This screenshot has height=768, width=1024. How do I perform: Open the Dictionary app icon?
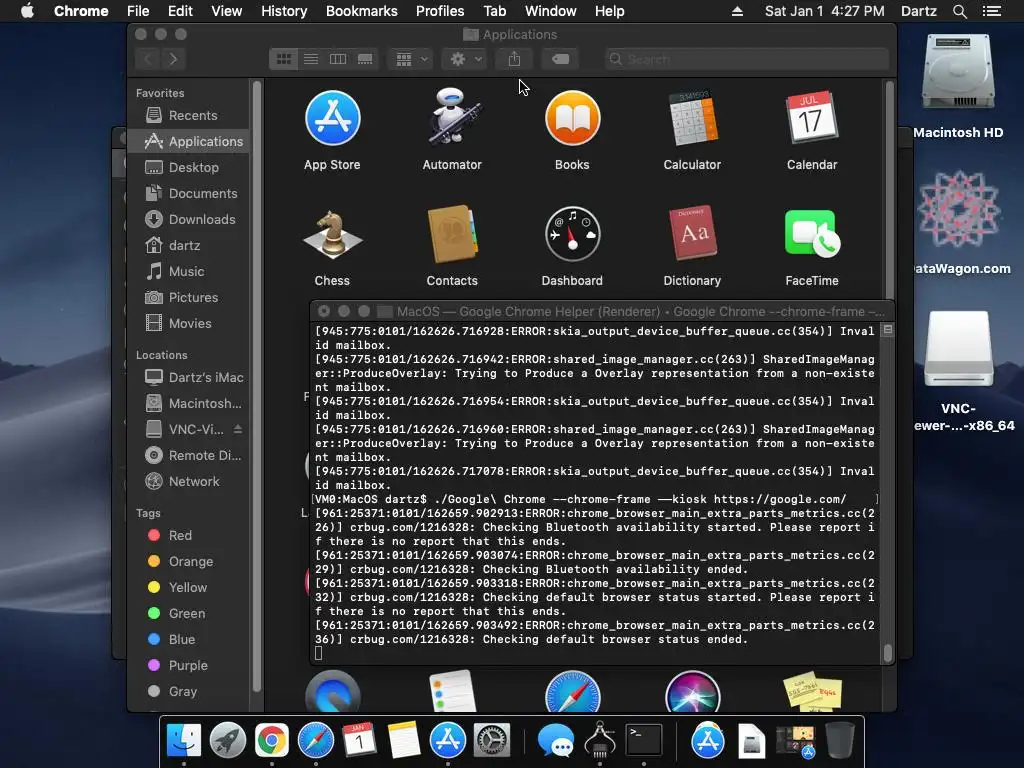click(x=692, y=234)
